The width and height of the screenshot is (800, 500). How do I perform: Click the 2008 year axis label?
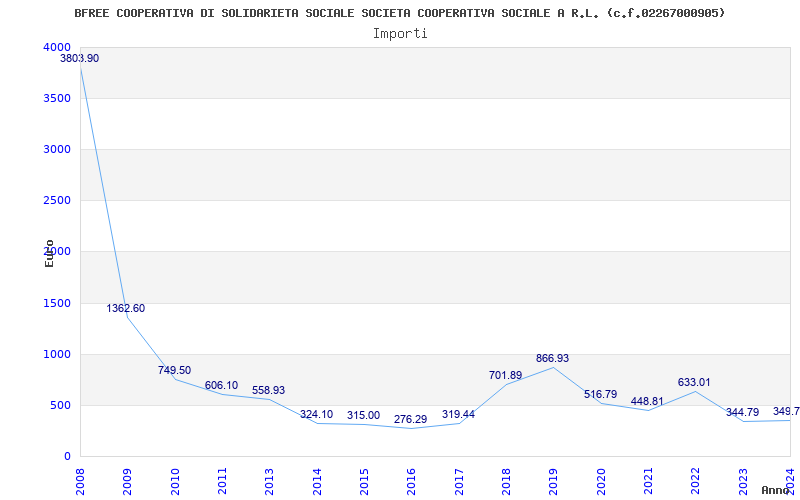tap(80, 478)
